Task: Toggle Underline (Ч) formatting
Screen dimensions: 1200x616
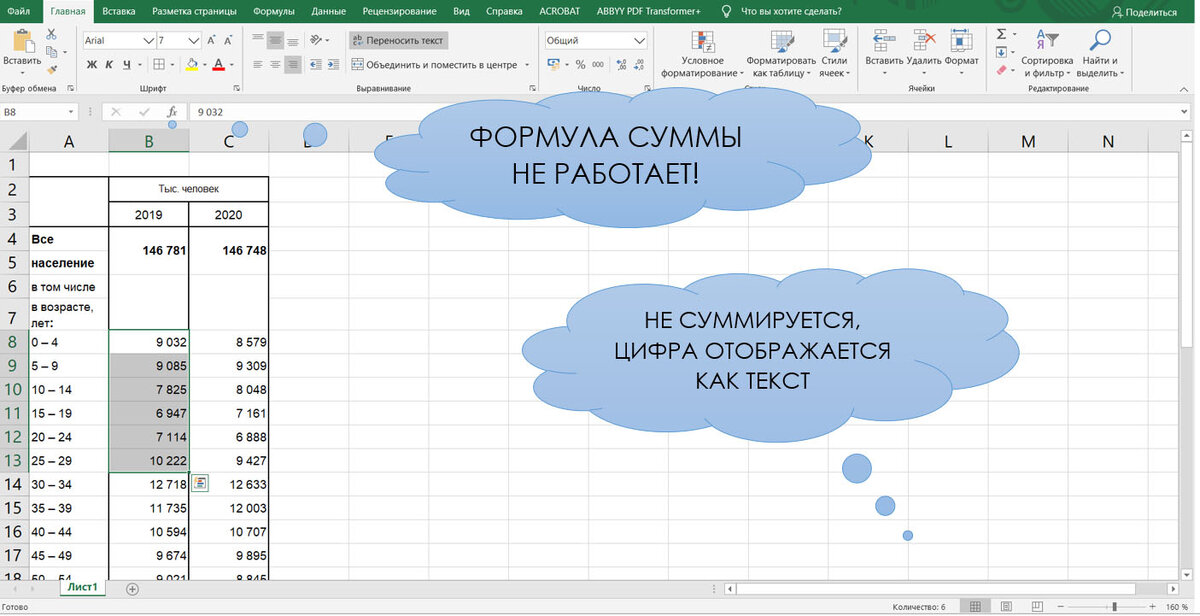Action: [127, 64]
